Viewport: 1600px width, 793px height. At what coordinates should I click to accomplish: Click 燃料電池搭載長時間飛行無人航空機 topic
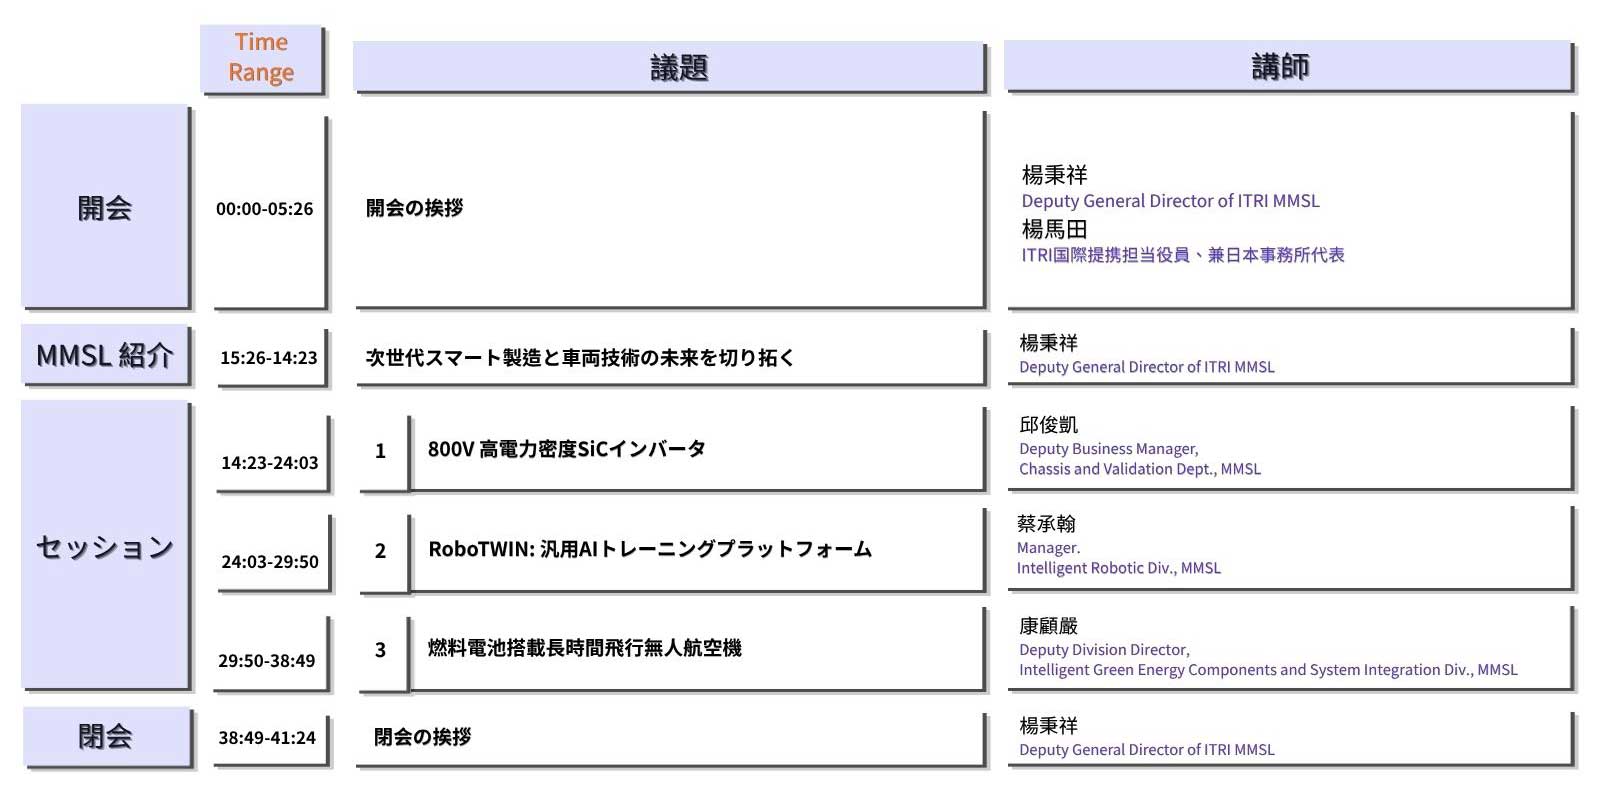click(584, 648)
